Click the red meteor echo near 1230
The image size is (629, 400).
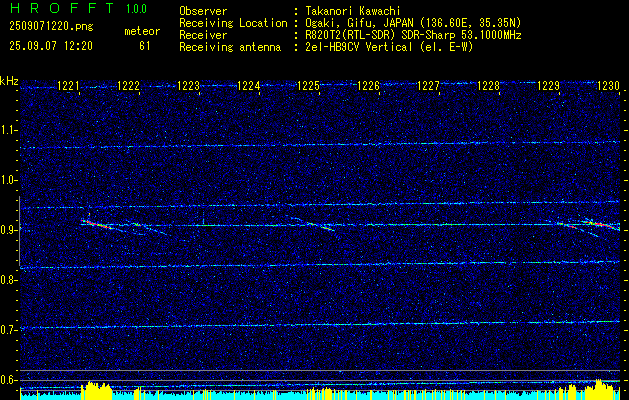click(600, 224)
